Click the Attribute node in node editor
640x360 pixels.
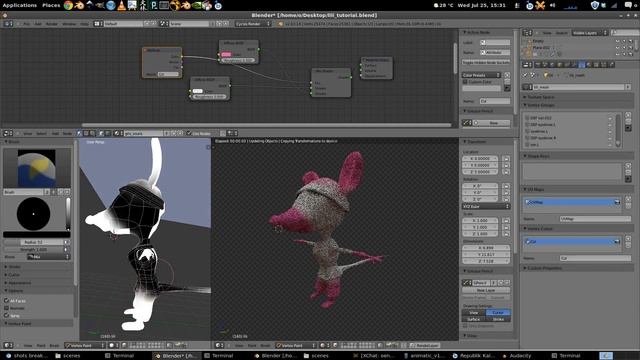pyautogui.click(x=162, y=62)
